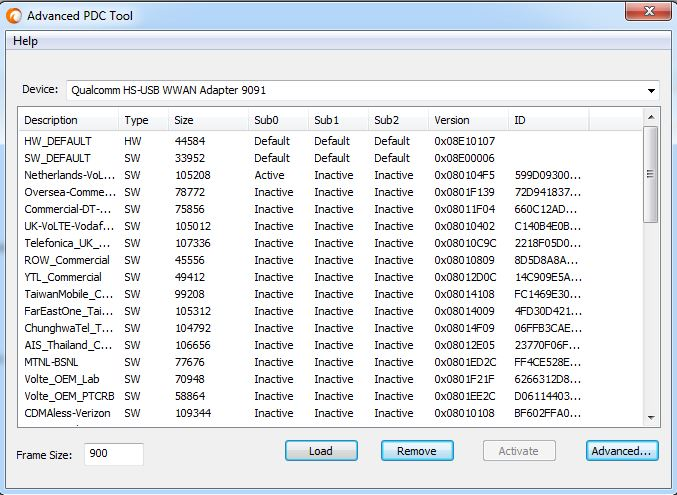The width and height of the screenshot is (677, 495).
Task: Click ID value BF602FFA0...
Action: [x=548, y=413]
